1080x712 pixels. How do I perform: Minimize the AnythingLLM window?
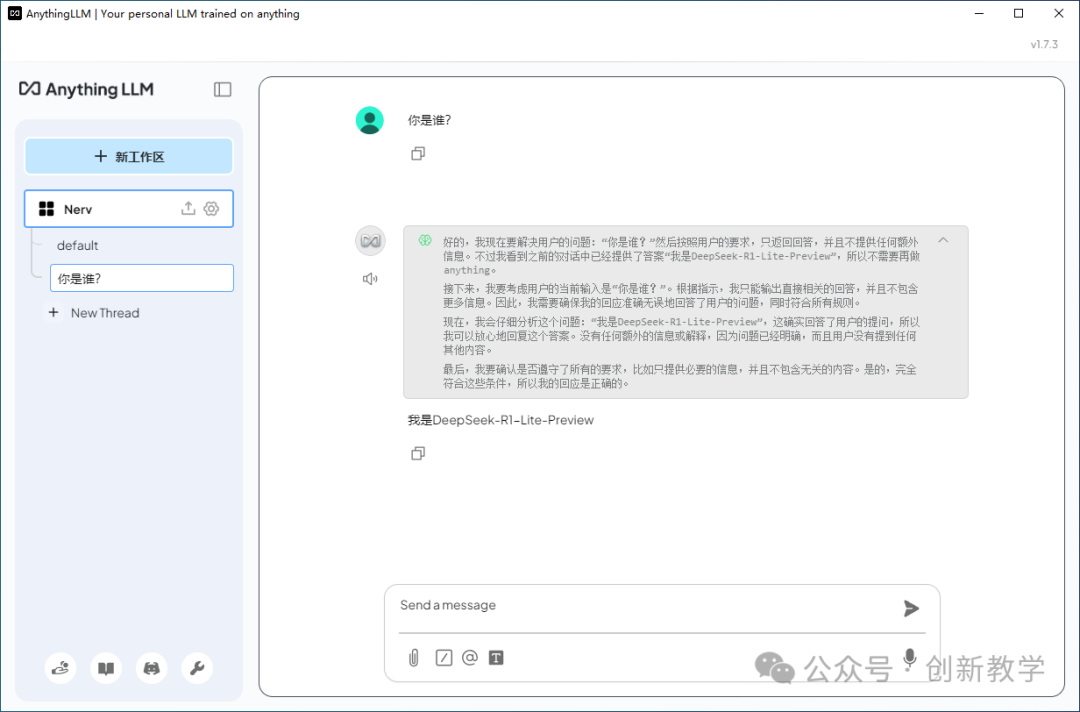[x=979, y=13]
